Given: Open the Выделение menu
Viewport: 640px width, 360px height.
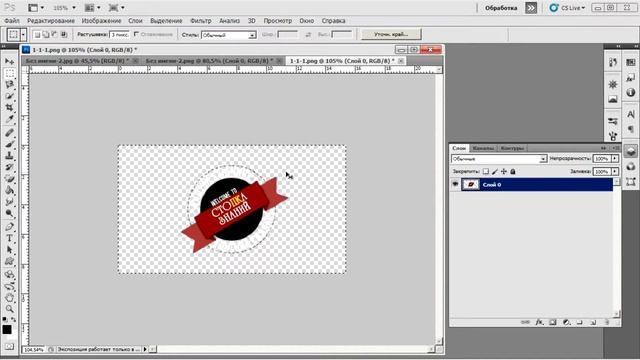Looking at the screenshot, I should (x=166, y=20).
